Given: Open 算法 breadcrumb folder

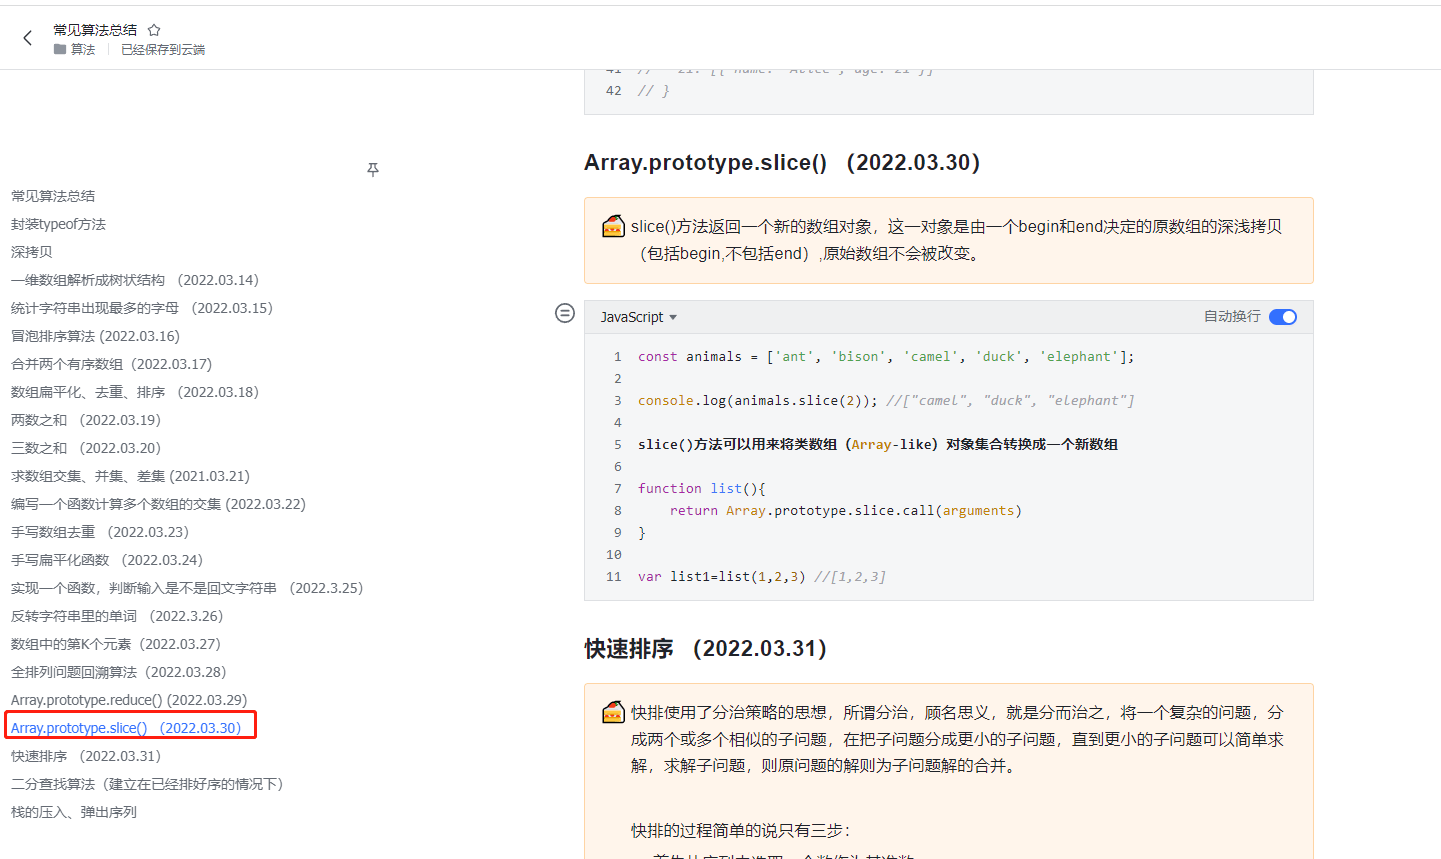Looking at the screenshot, I should pyautogui.click(x=75, y=49).
